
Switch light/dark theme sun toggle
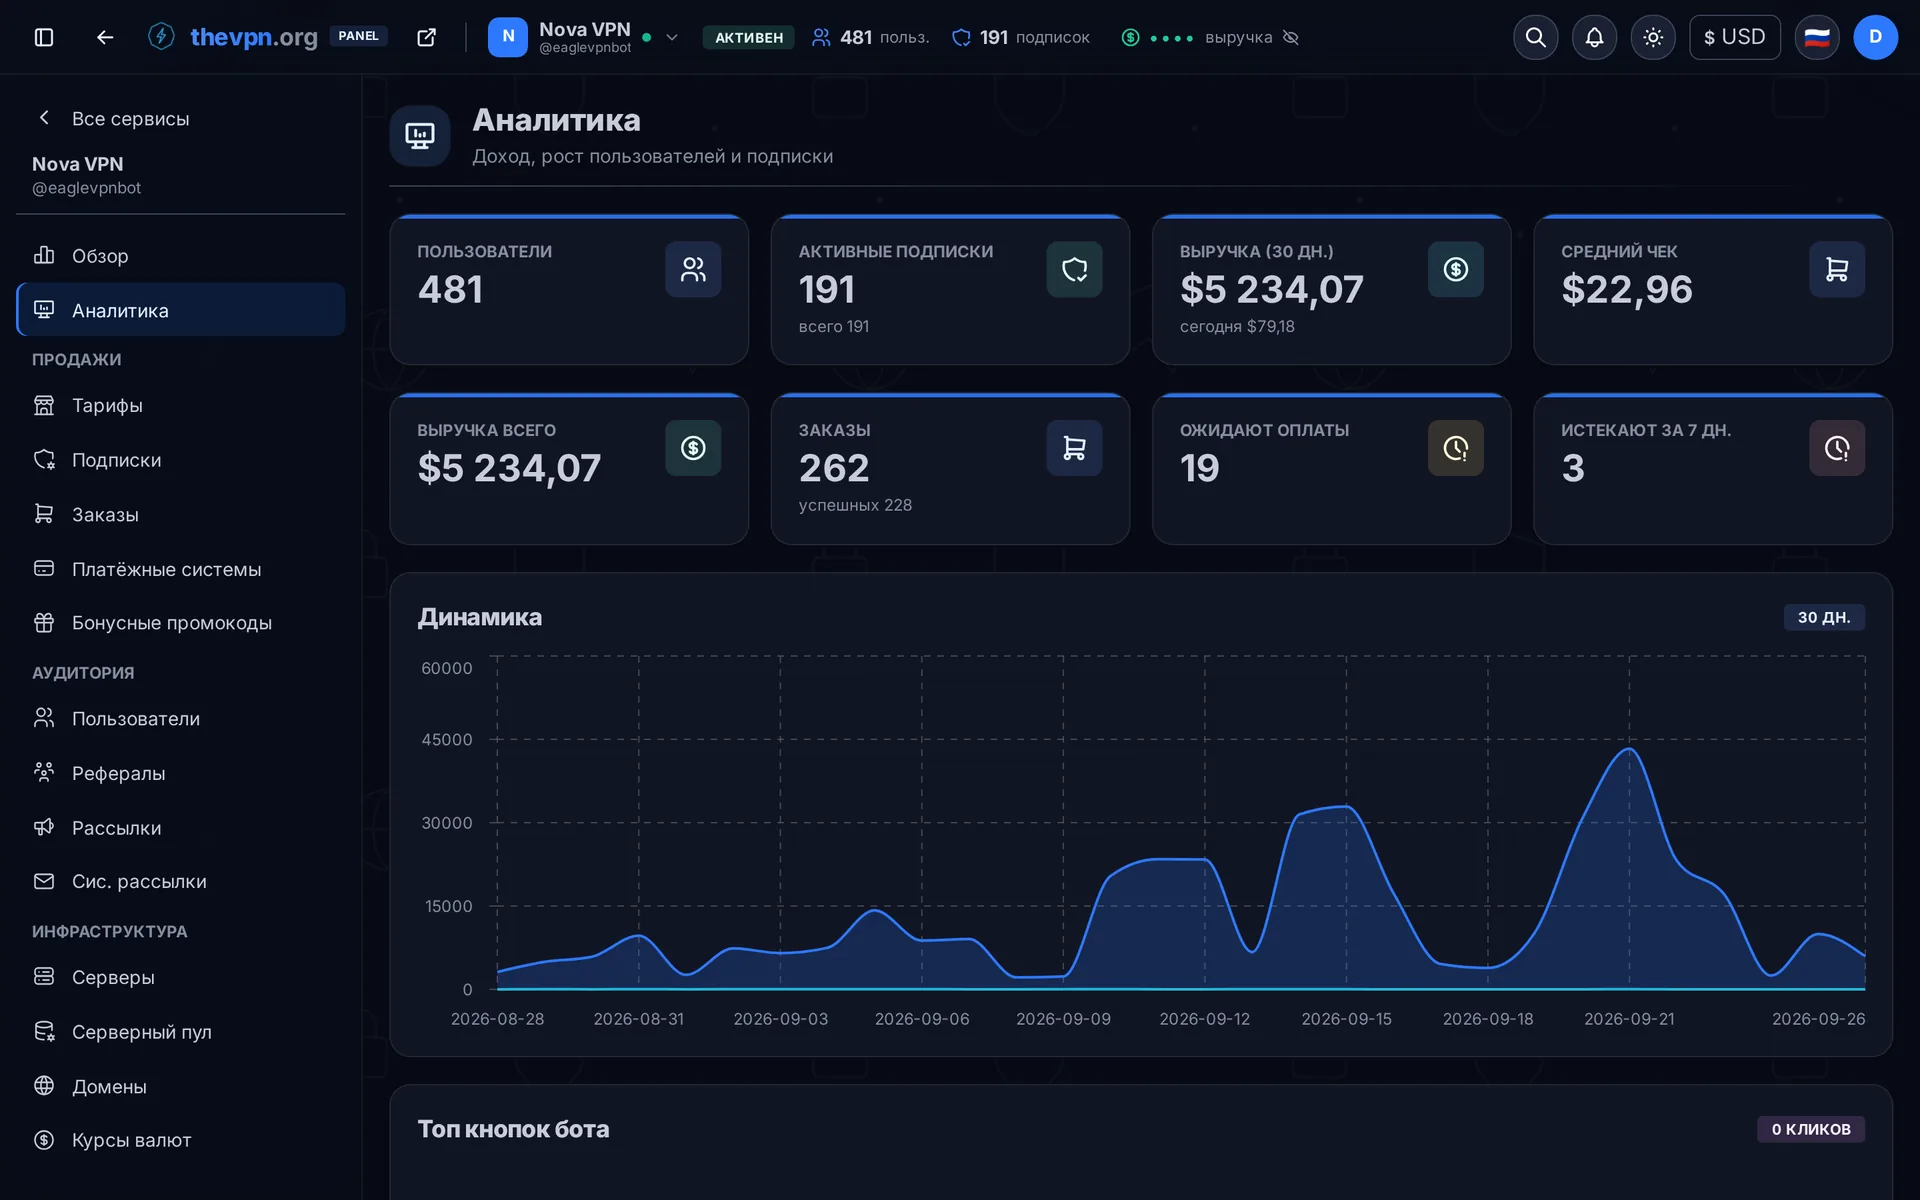pyautogui.click(x=1653, y=37)
